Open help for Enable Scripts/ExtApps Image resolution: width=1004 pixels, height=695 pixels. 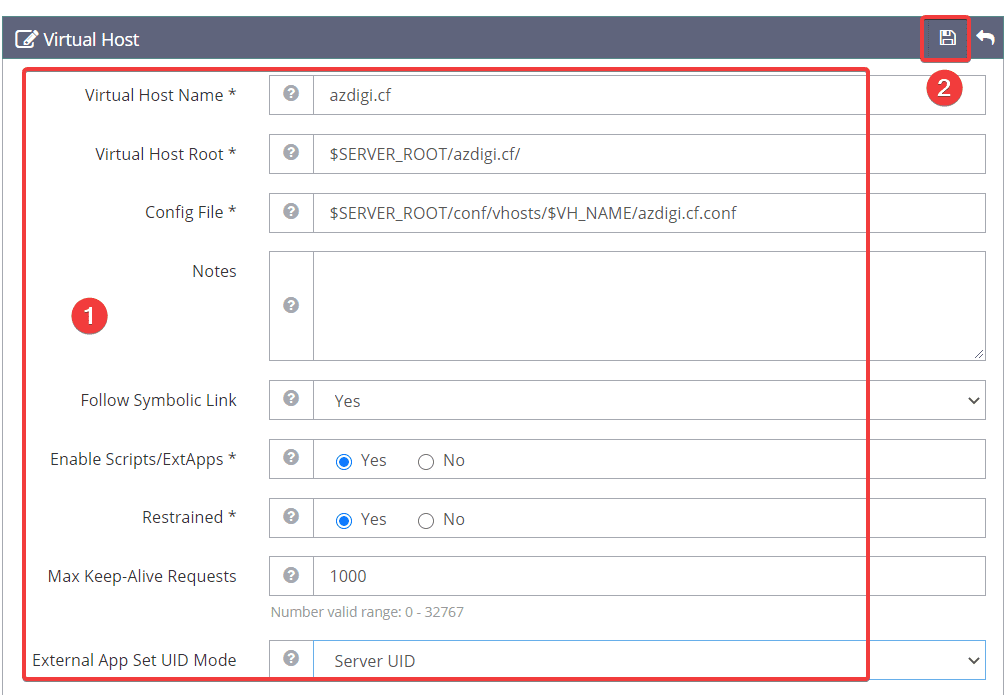pyautogui.click(x=290, y=459)
